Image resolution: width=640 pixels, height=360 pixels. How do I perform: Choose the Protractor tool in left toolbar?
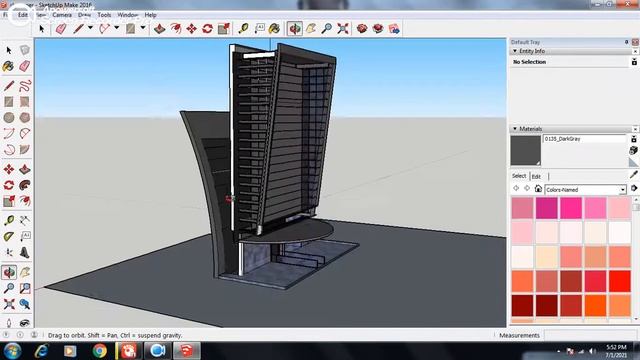[x=9, y=237]
